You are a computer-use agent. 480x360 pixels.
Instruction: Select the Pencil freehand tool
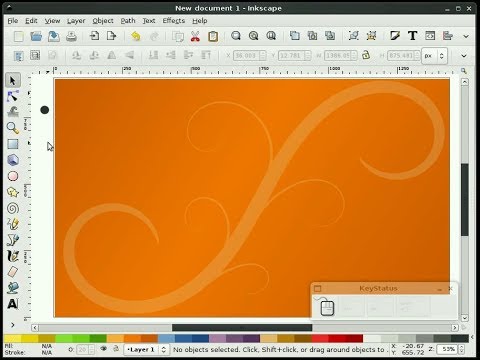[13, 224]
